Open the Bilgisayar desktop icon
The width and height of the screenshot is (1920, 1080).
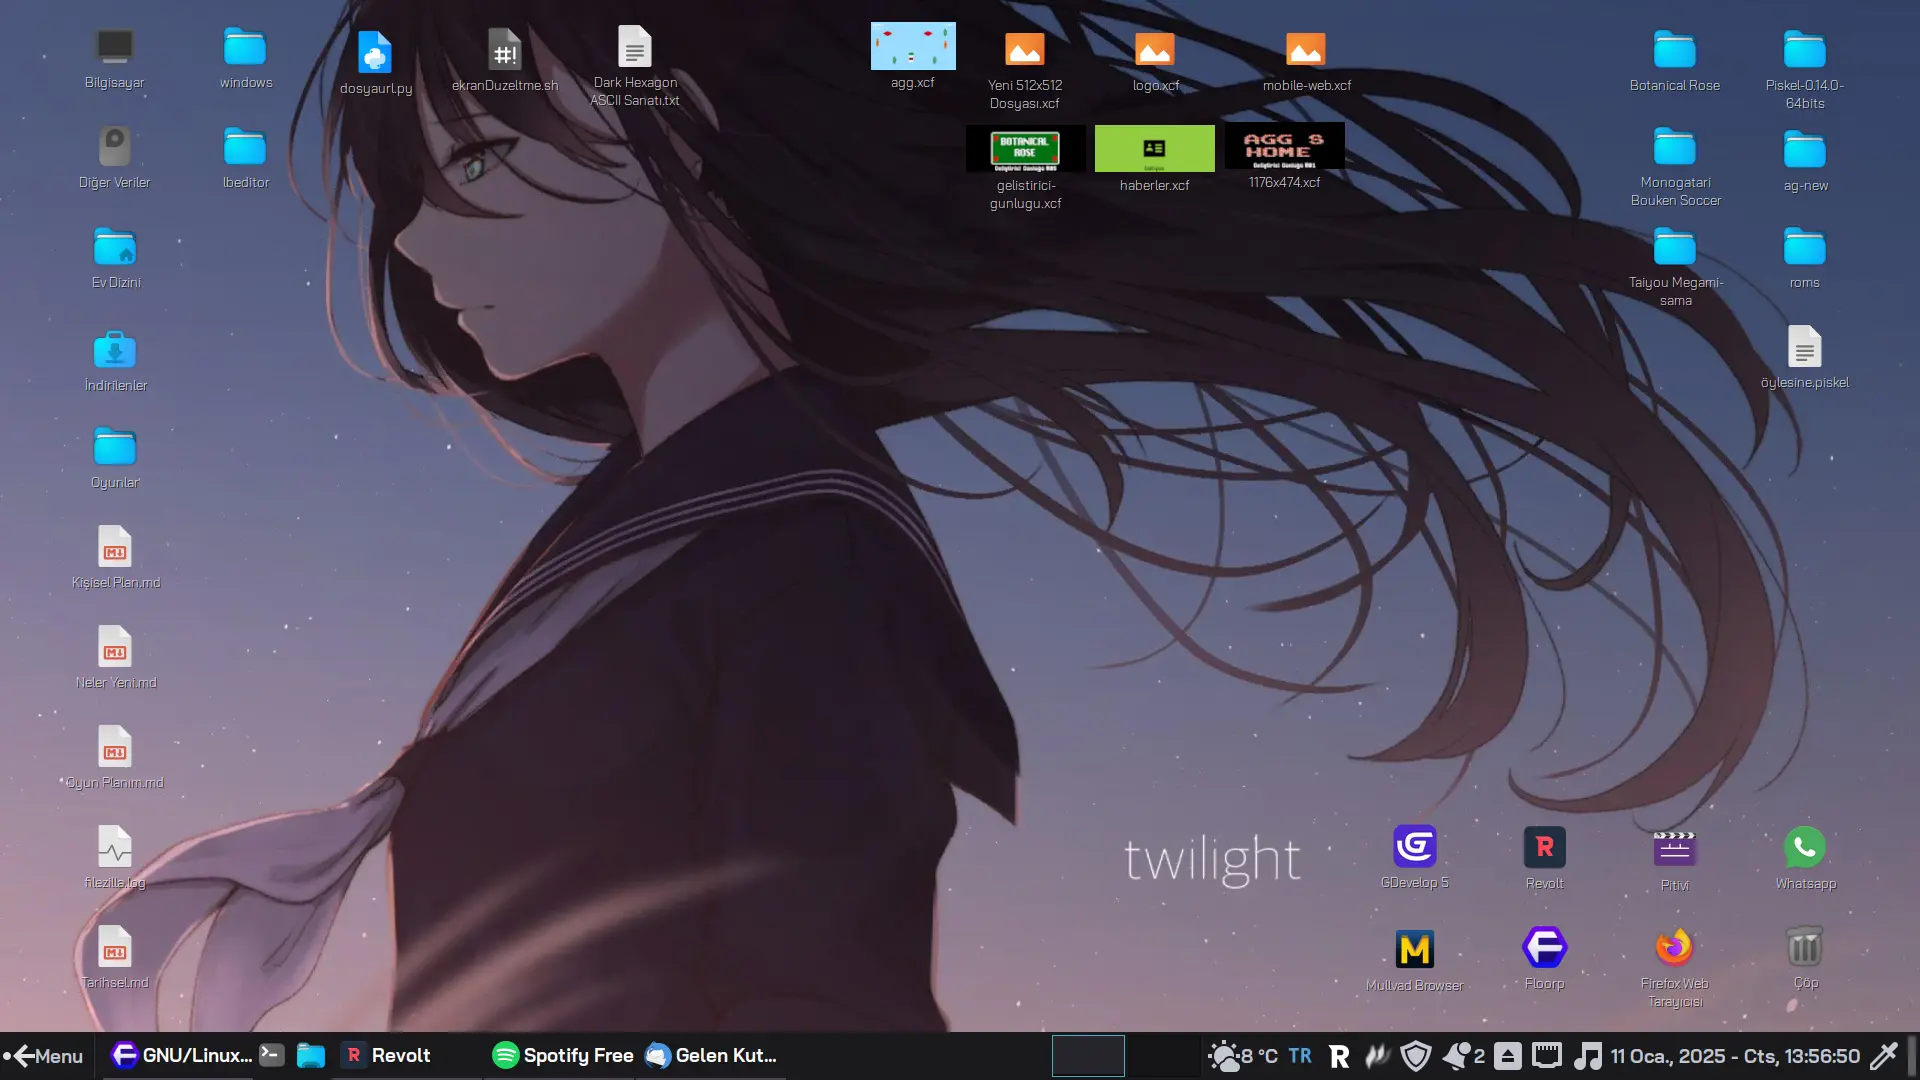114,58
